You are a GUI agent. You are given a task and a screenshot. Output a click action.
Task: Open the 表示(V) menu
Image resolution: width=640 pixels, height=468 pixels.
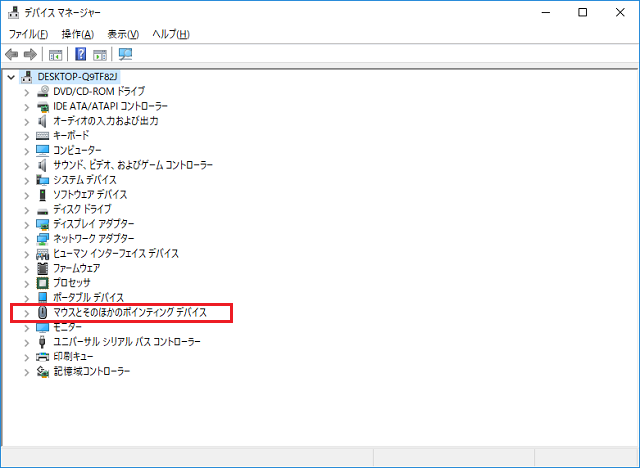[123, 34]
